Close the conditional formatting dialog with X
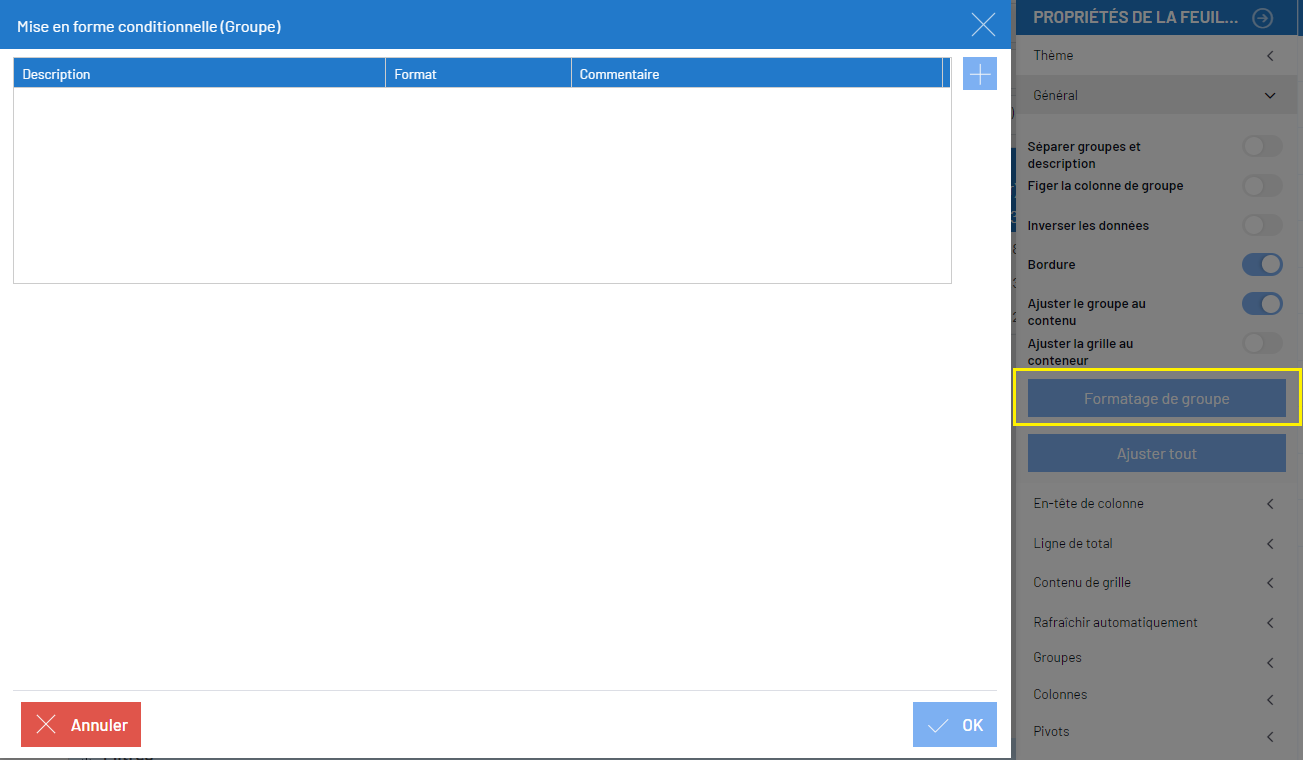The height and width of the screenshot is (760, 1303). (983, 25)
